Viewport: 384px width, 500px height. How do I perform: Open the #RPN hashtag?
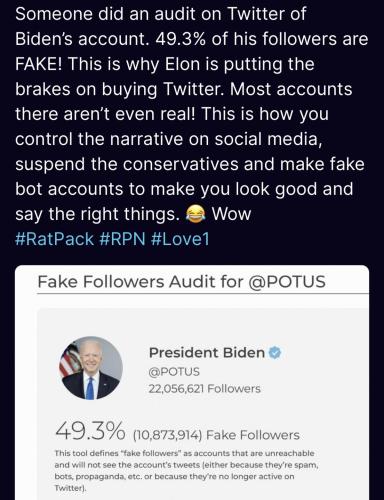pyautogui.click(x=122, y=239)
